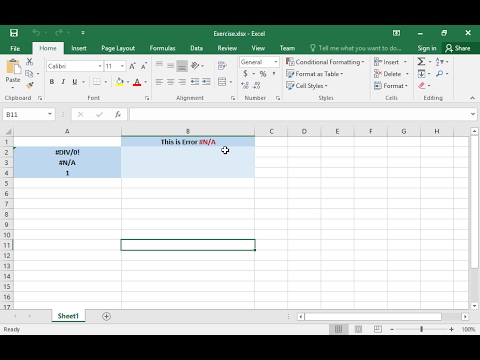
Task: Switch to the Data tab
Action: click(x=196, y=48)
